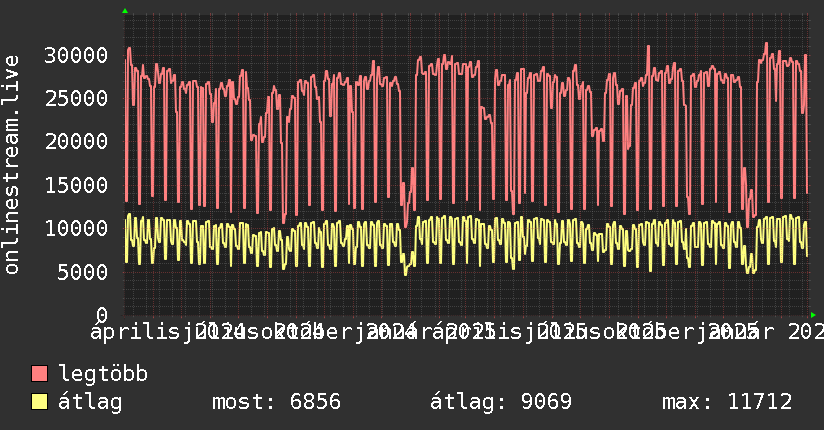This screenshot has width=824, height=430.
Task: Click the átlag: 9069 statistic
Action: coord(501,402)
